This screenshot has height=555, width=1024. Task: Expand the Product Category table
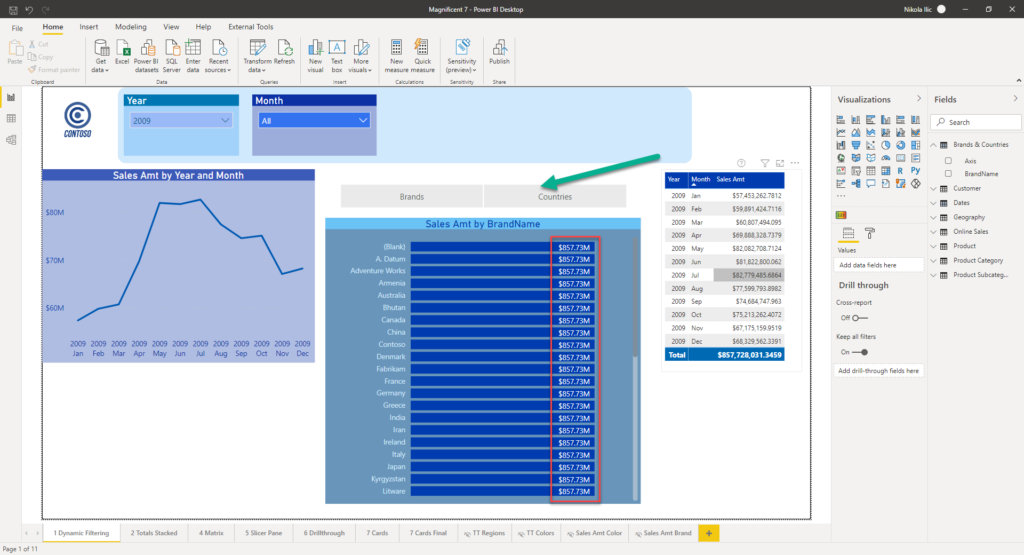tap(934, 261)
